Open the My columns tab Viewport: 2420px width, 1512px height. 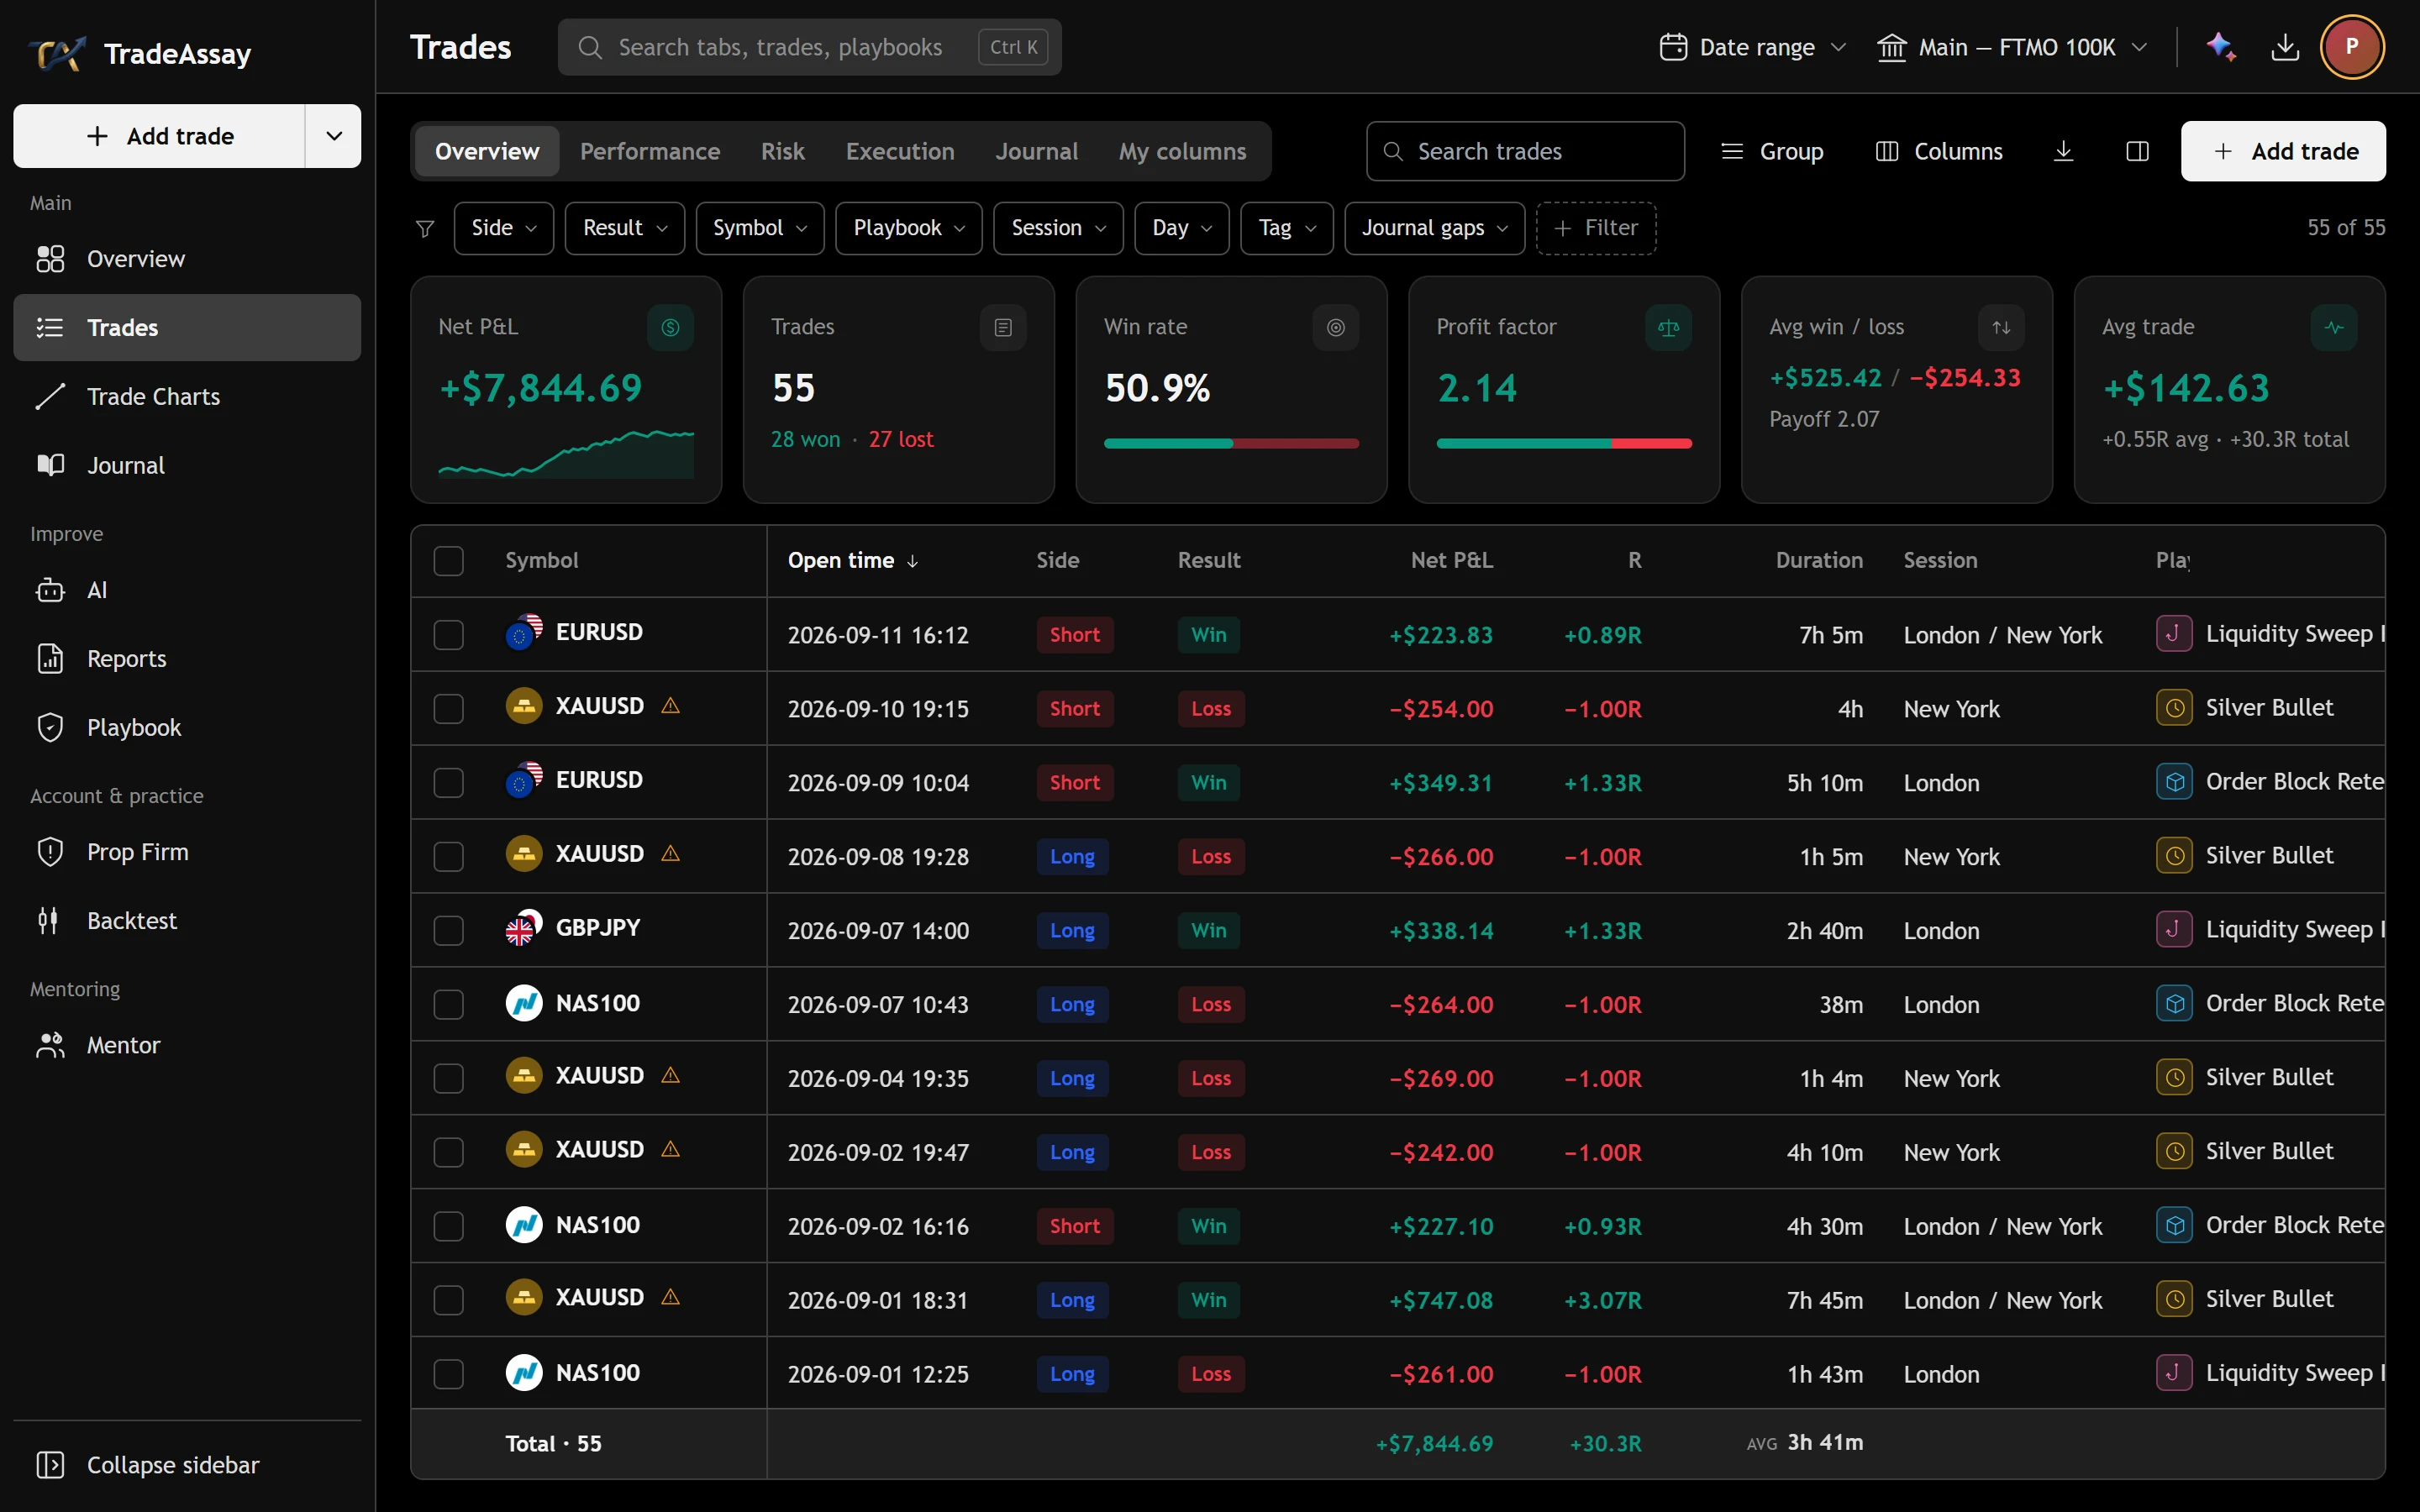(1182, 151)
